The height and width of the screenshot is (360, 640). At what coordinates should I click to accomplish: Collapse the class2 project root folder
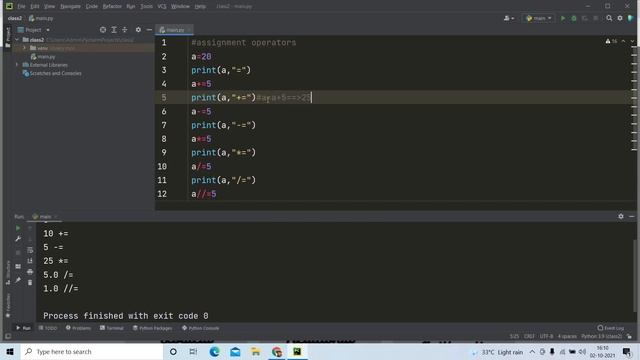coord(17,40)
